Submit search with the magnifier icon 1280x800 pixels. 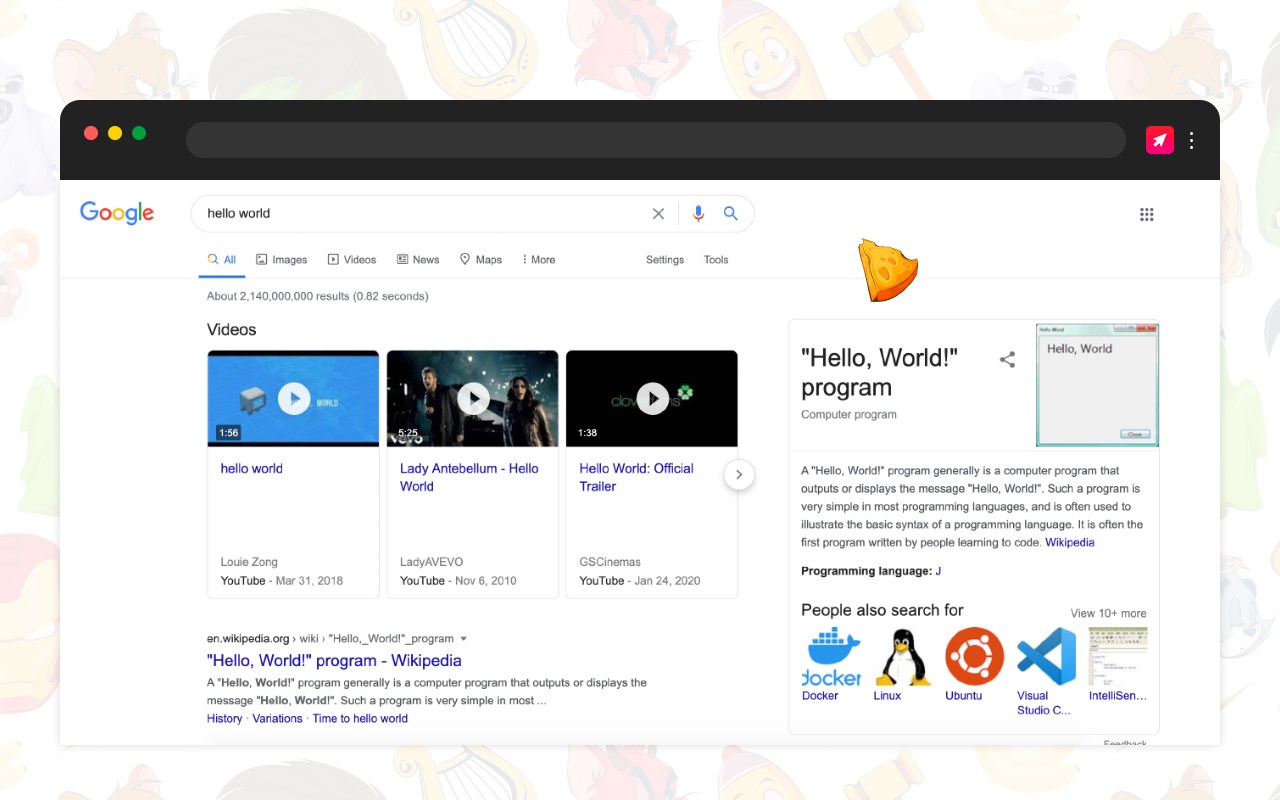[x=731, y=213]
